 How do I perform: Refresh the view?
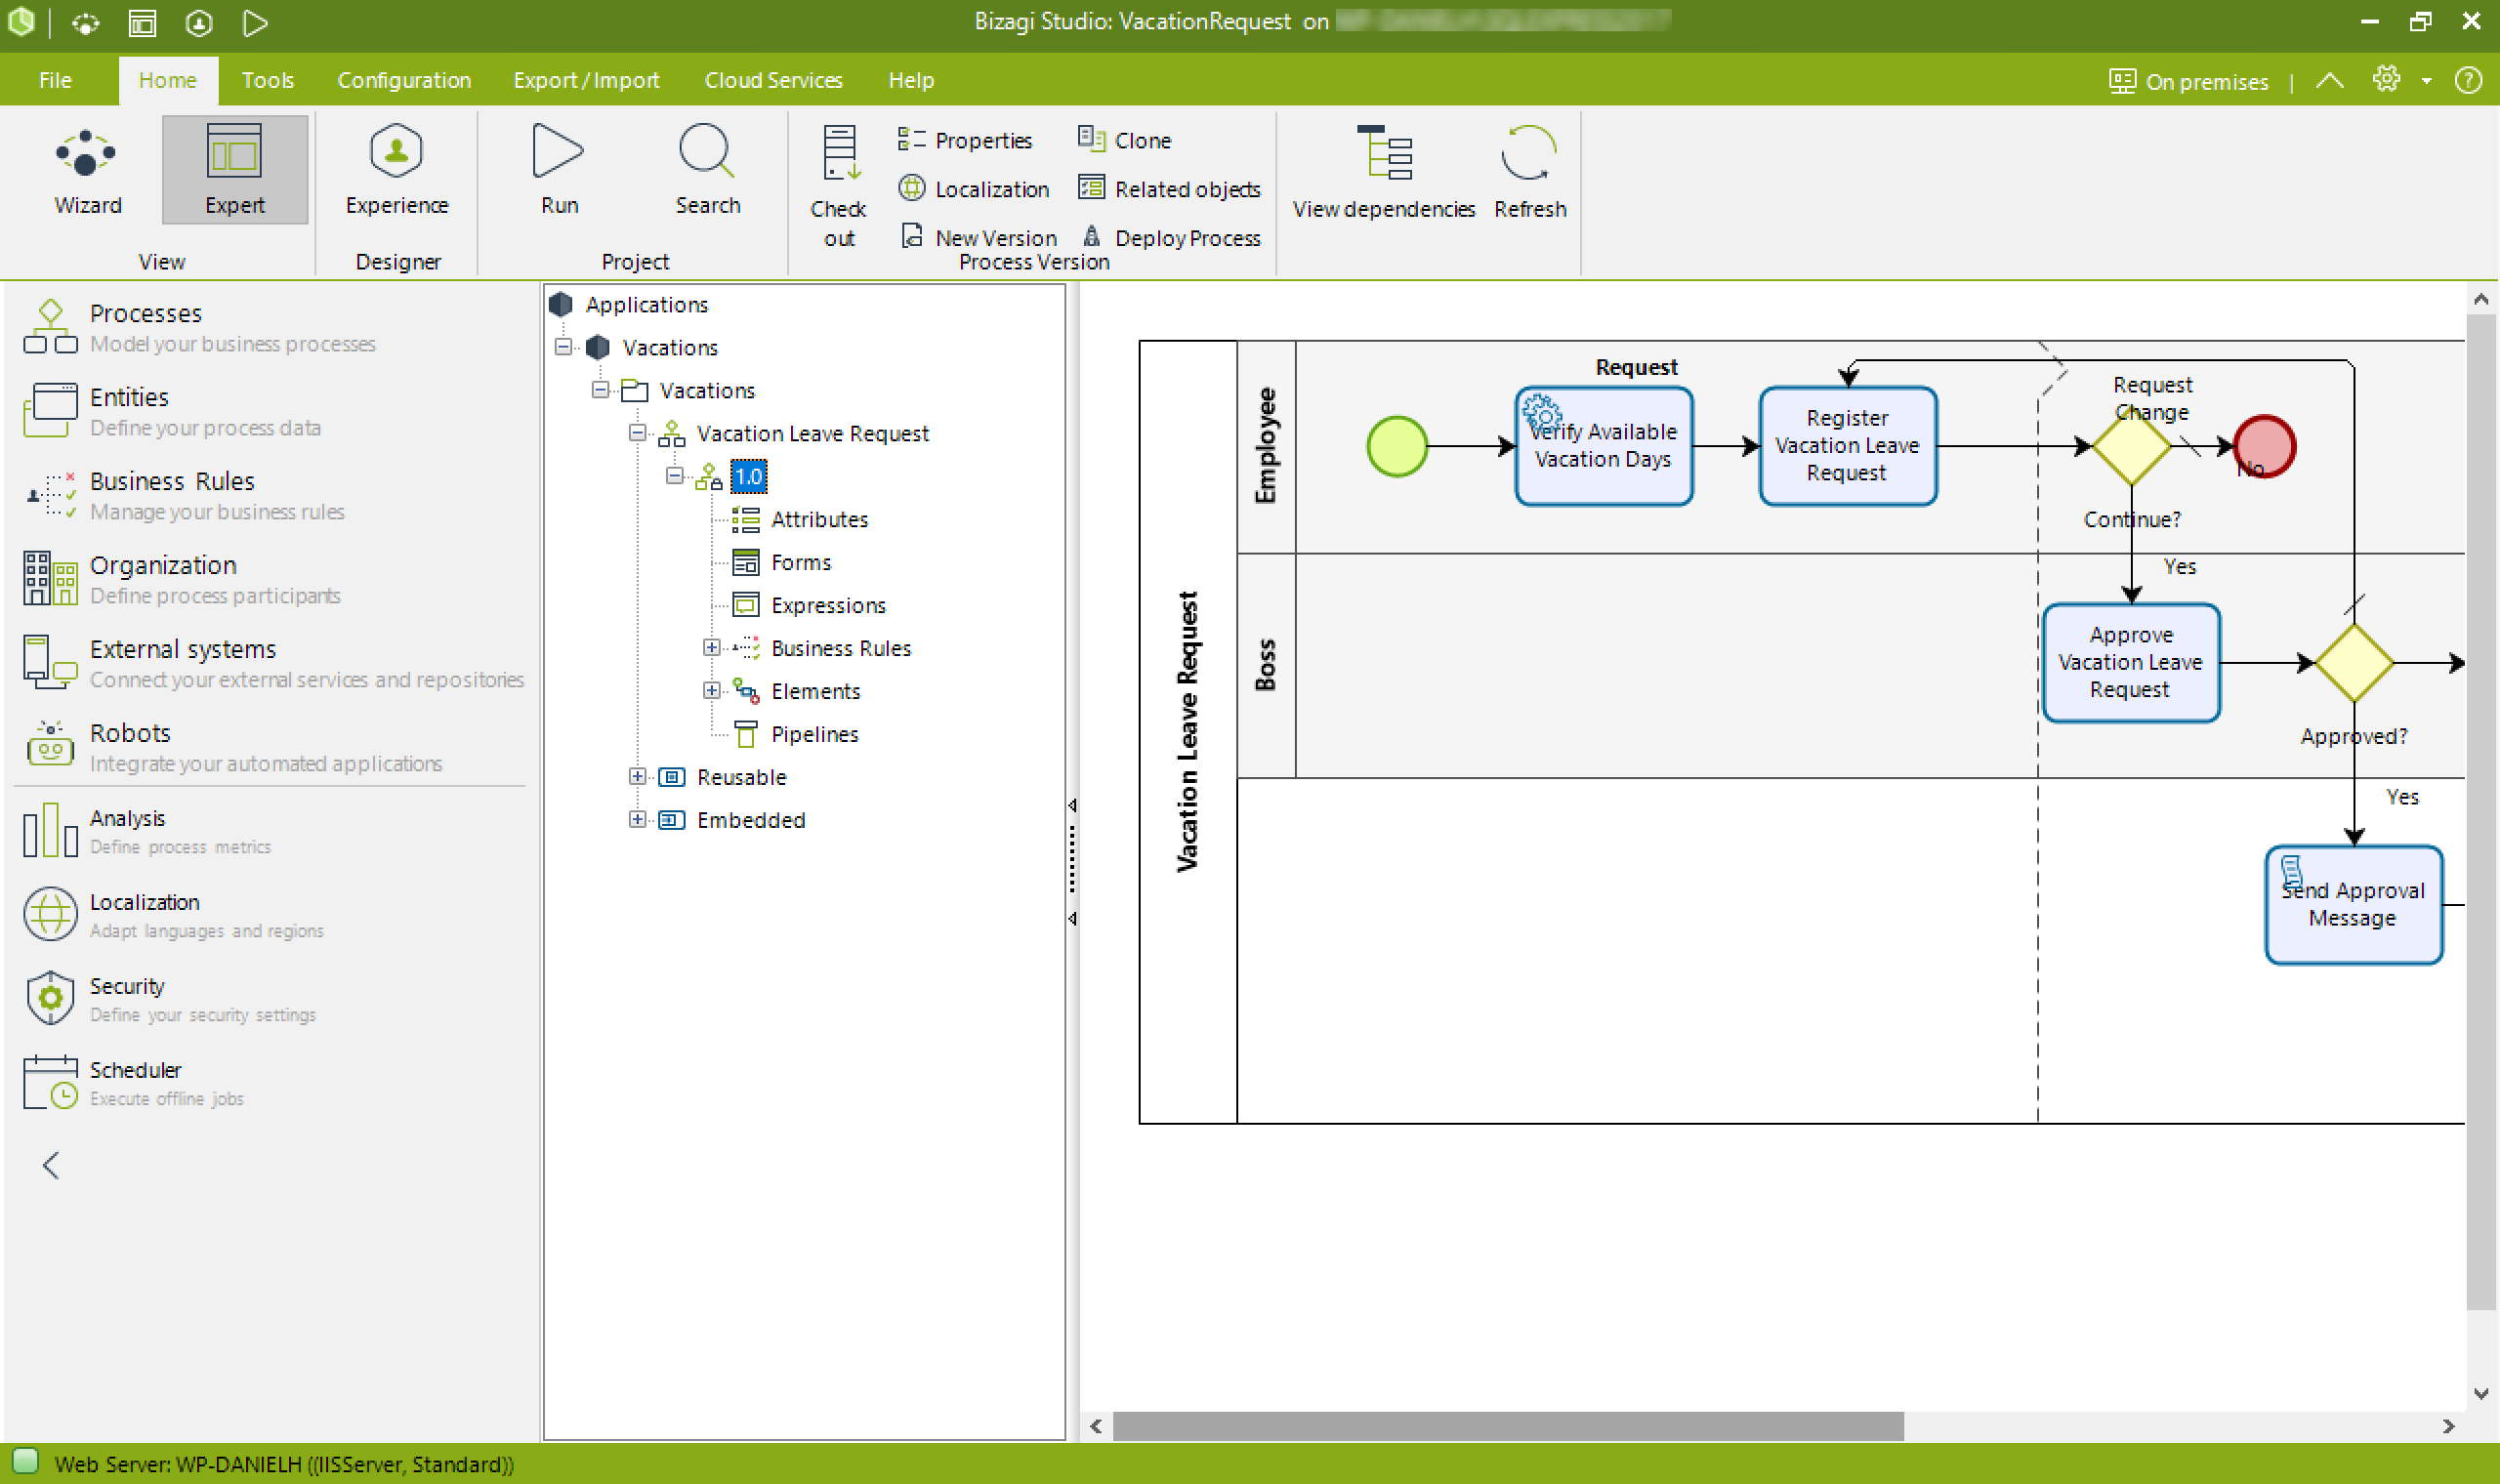tap(1530, 172)
